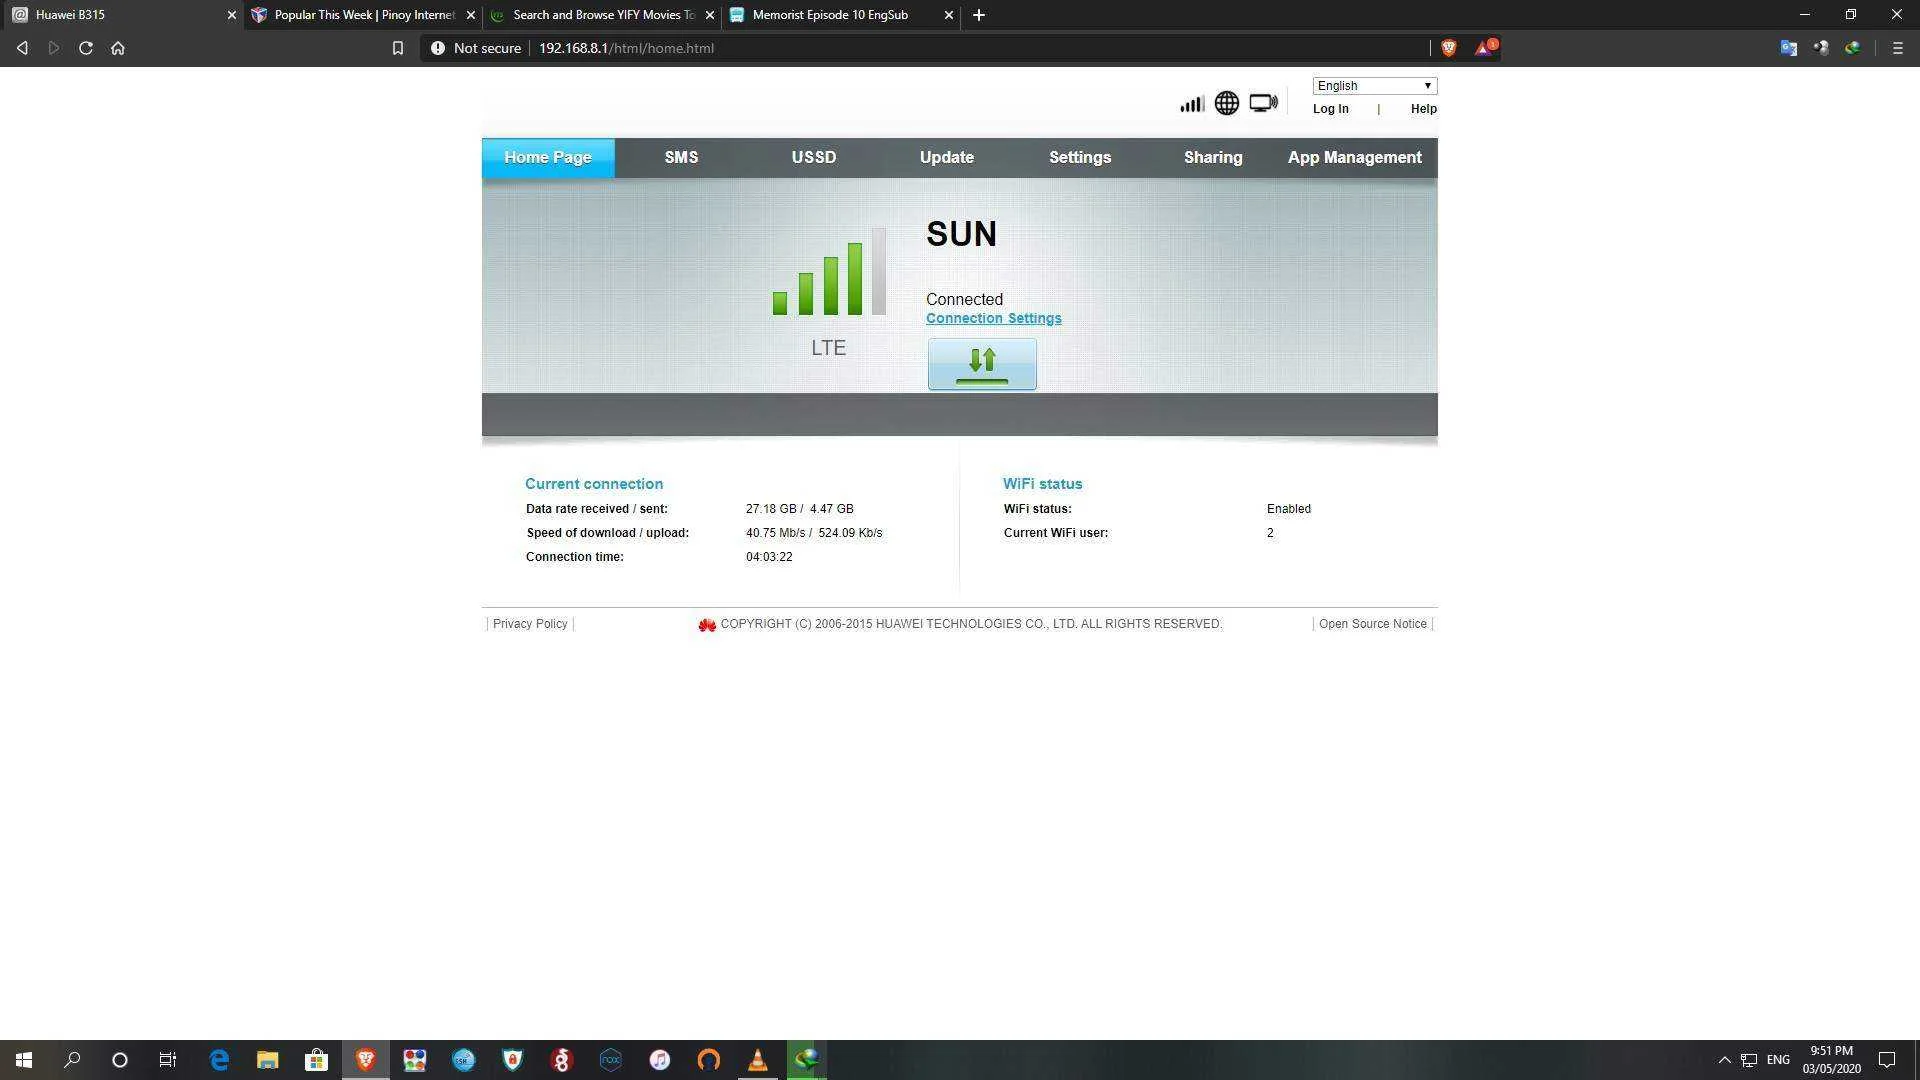Open VLC media player from taskbar
Screen dimensions: 1920x1080
(757, 1060)
